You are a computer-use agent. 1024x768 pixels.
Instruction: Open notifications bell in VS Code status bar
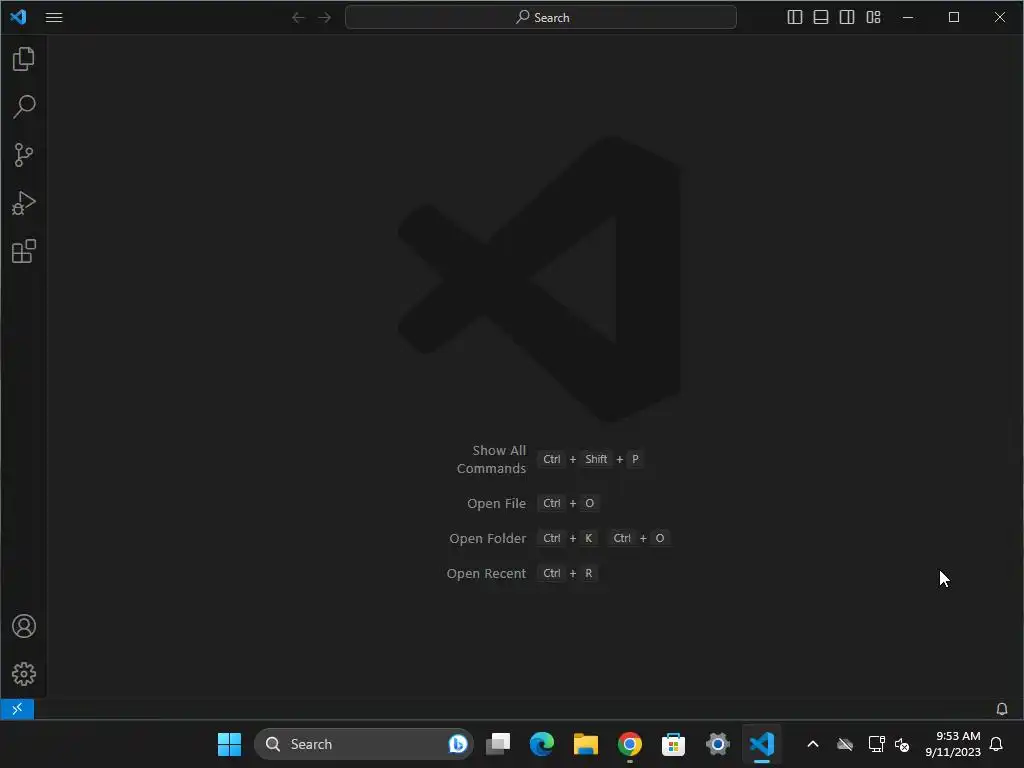1001,709
